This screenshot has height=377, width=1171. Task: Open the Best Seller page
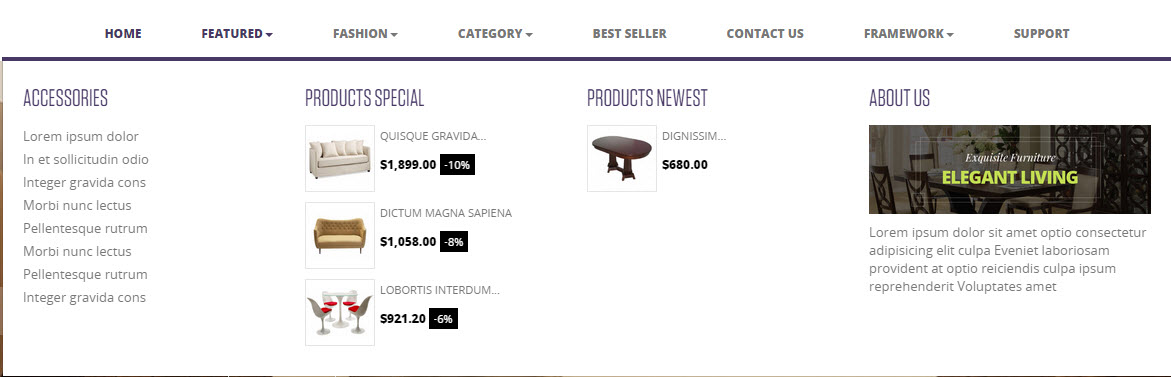630,34
